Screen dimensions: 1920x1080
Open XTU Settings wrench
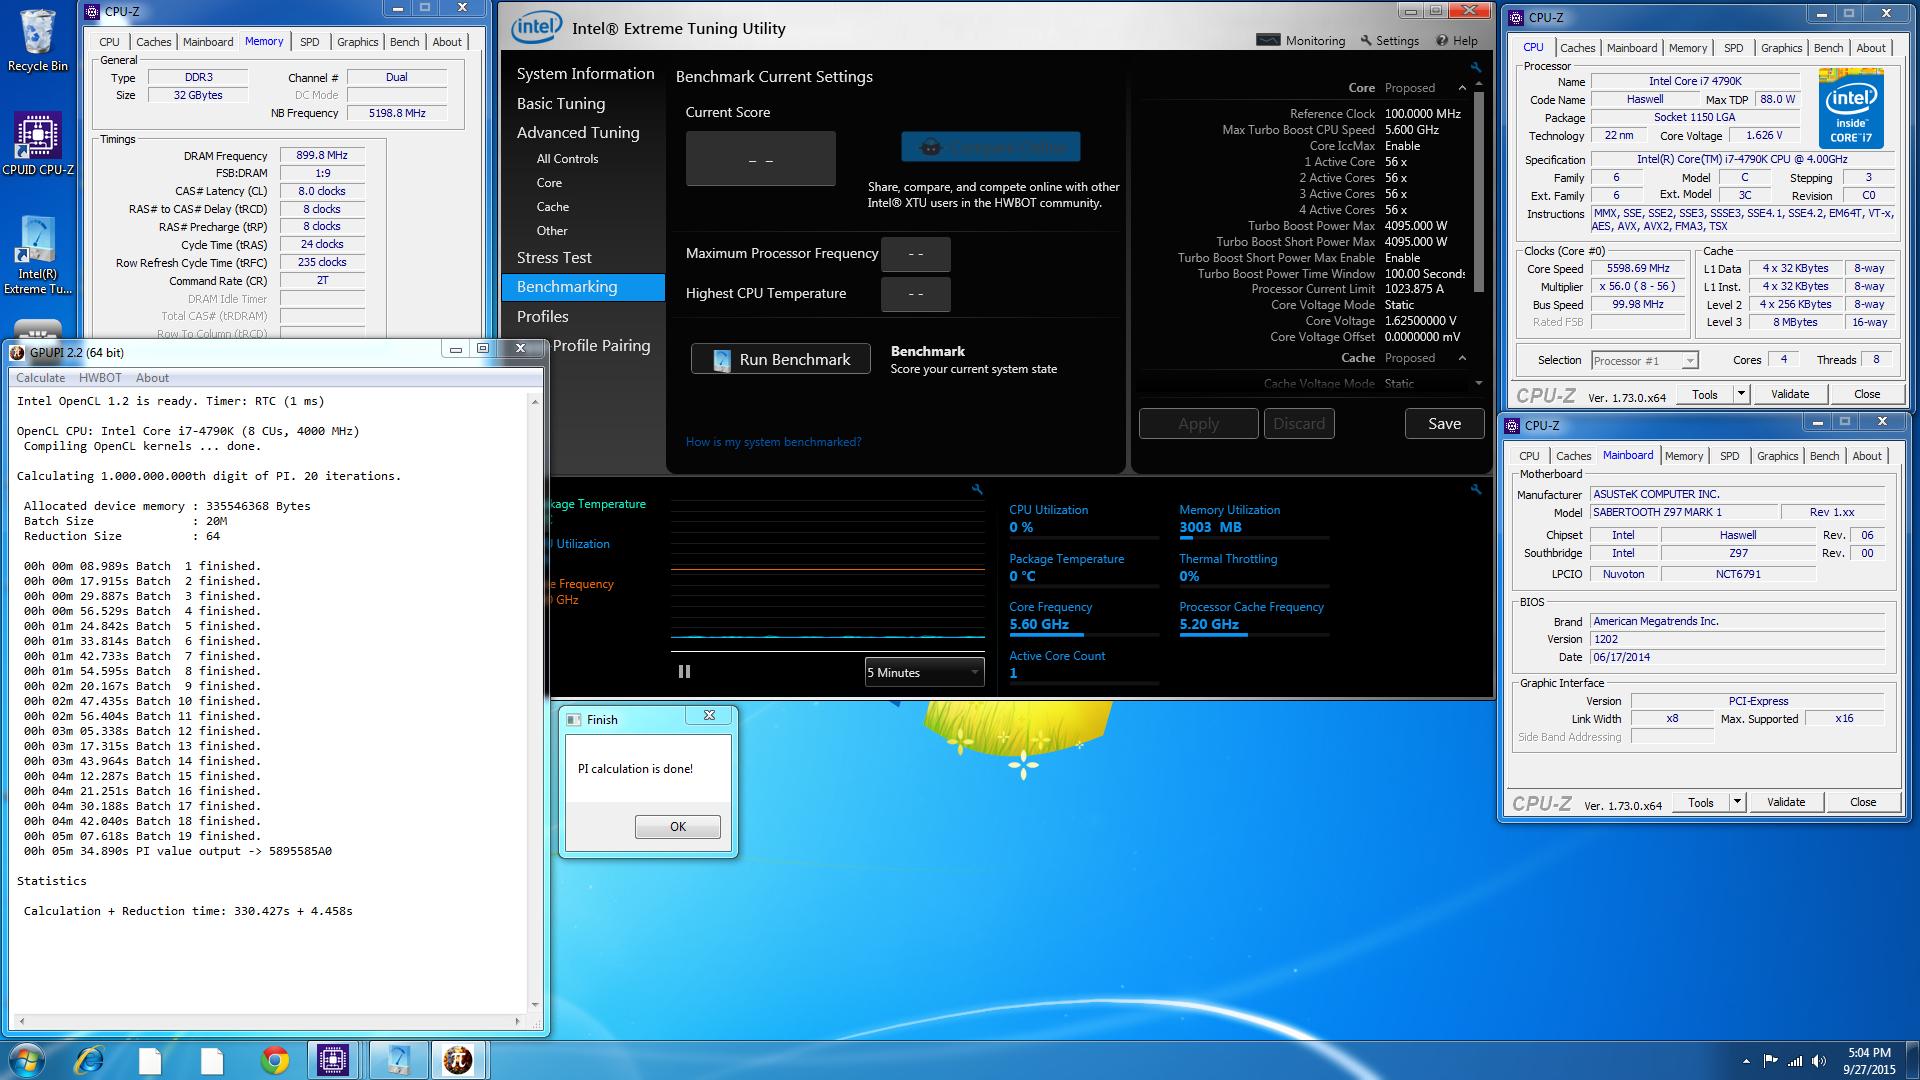(1389, 41)
